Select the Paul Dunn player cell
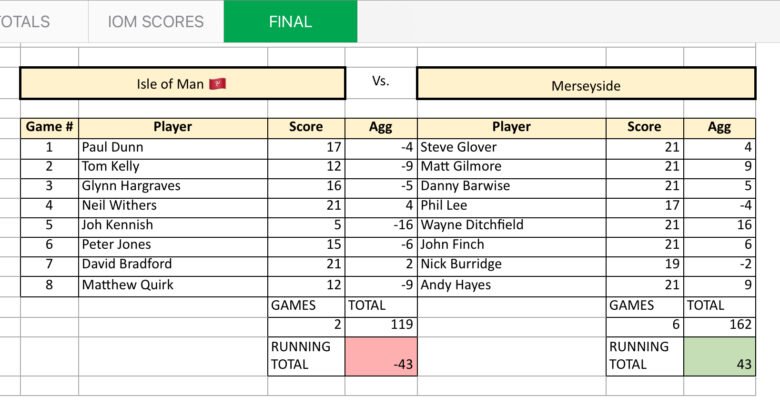Screen dimensions: 780x417 click(x=173, y=148)
